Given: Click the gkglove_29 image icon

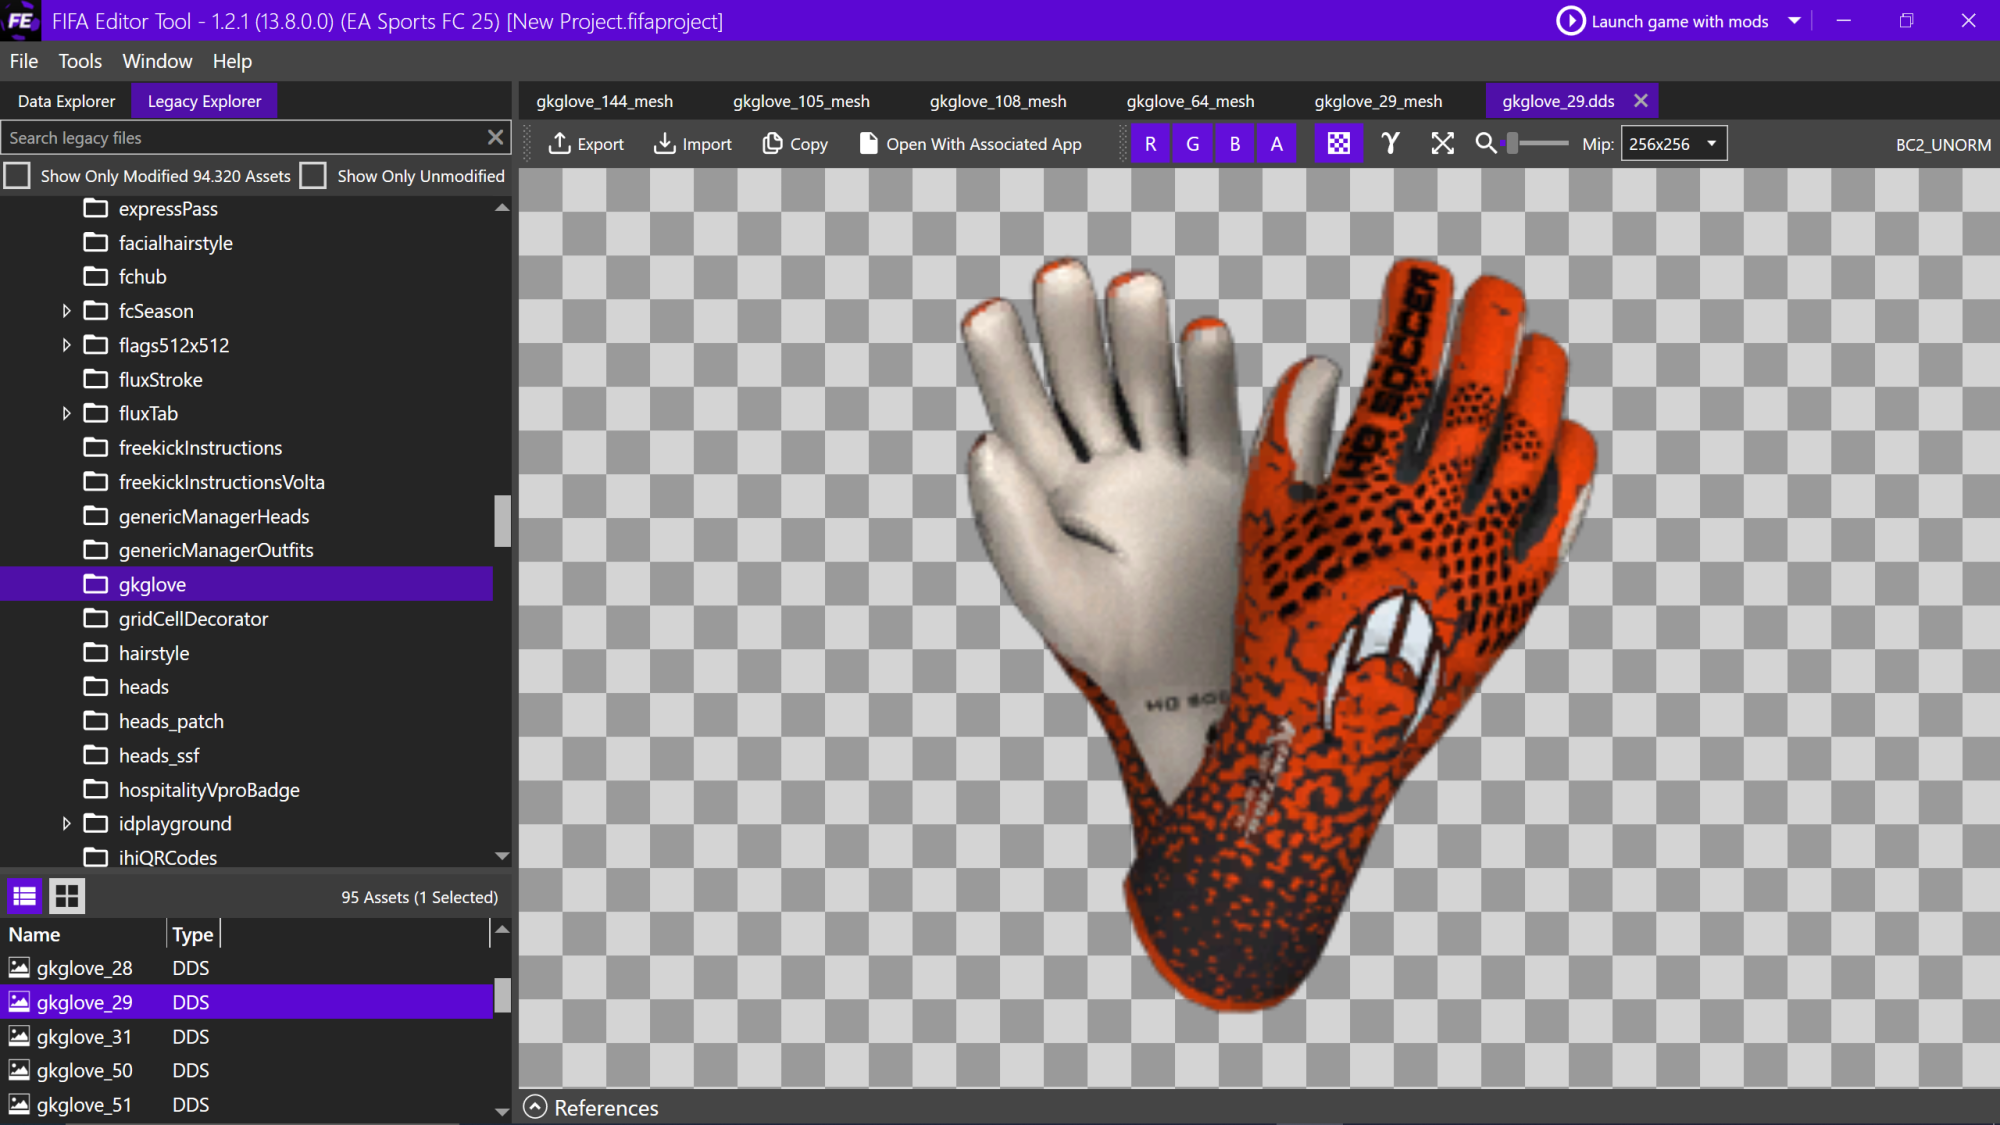Looking at the screenshot, I should click(19, 1002).
